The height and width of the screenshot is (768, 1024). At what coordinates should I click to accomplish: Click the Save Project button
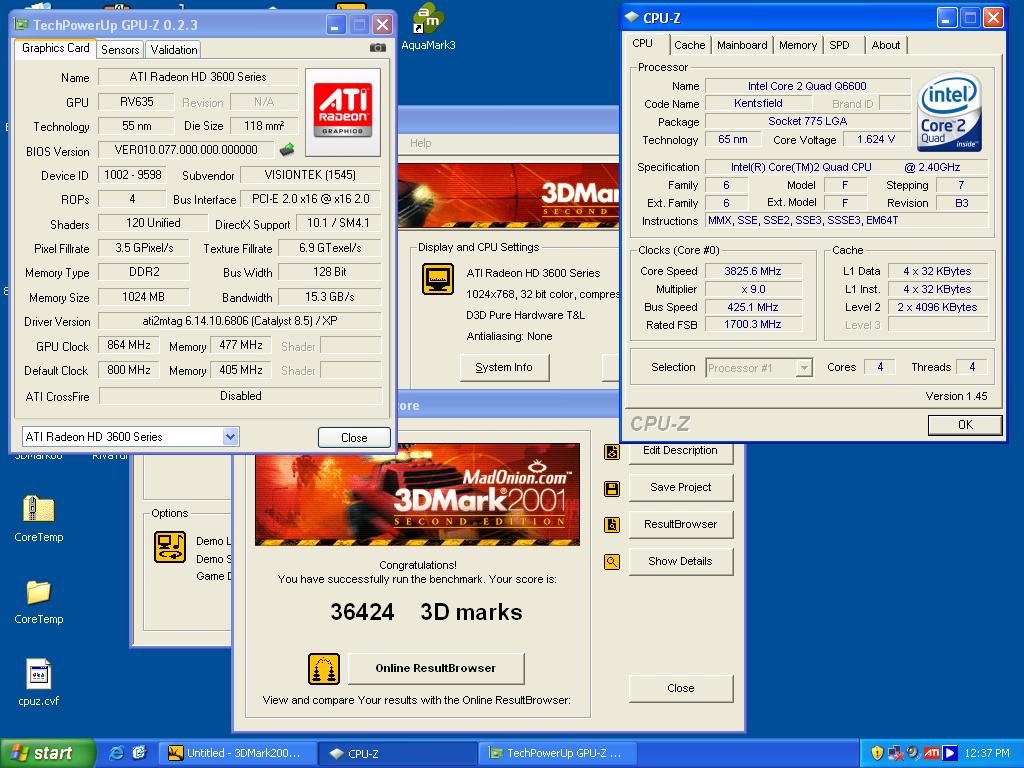coord(680,487)
